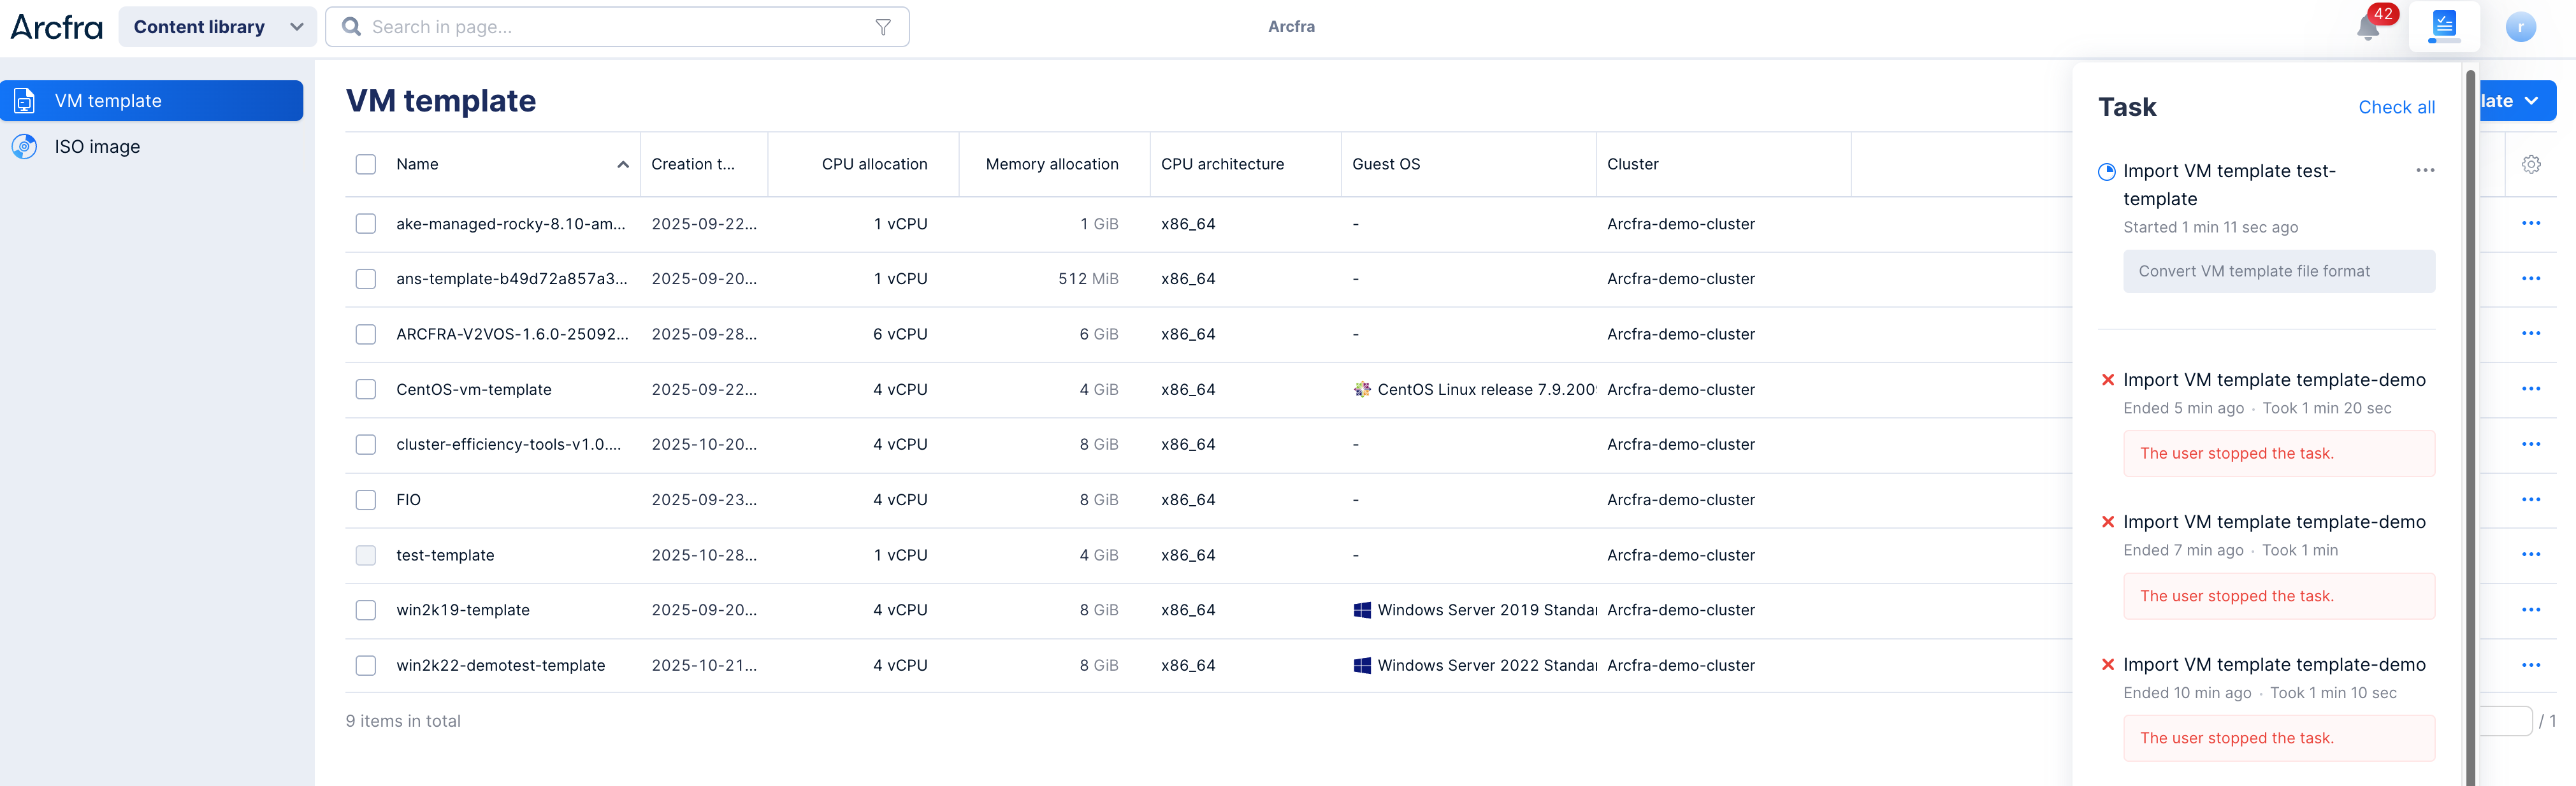
Task: Open more options for Import VM template test-template task
Action: tap(2424, 171)
